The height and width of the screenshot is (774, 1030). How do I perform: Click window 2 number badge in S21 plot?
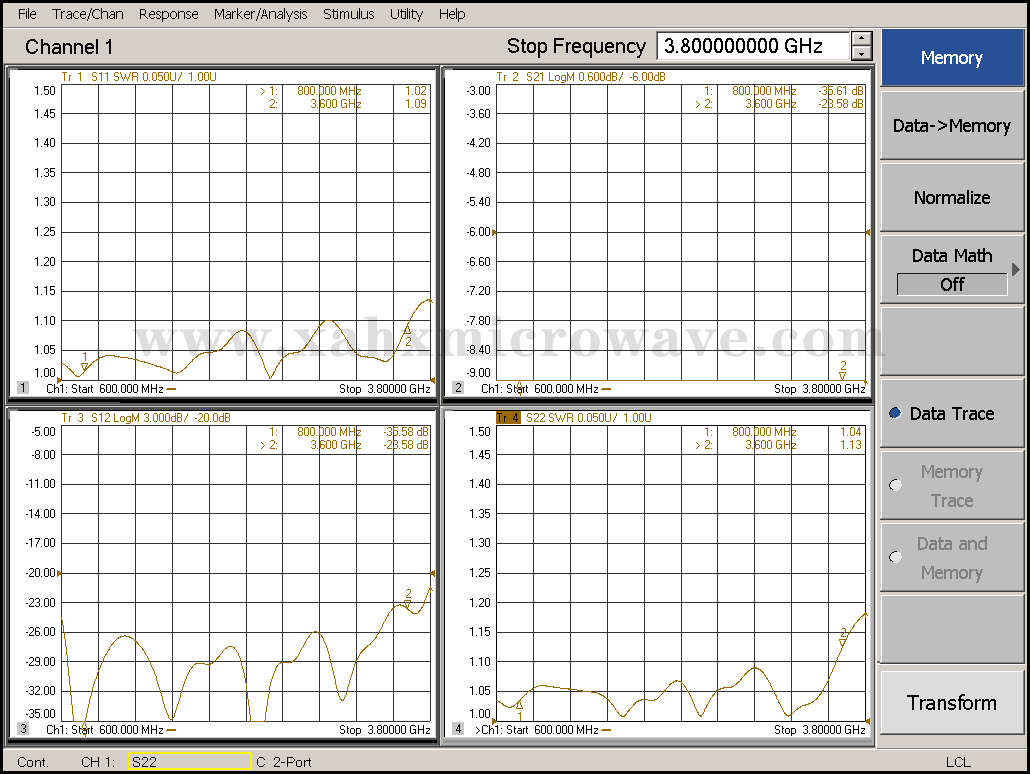pyautogui.click(x=458, y=388)
